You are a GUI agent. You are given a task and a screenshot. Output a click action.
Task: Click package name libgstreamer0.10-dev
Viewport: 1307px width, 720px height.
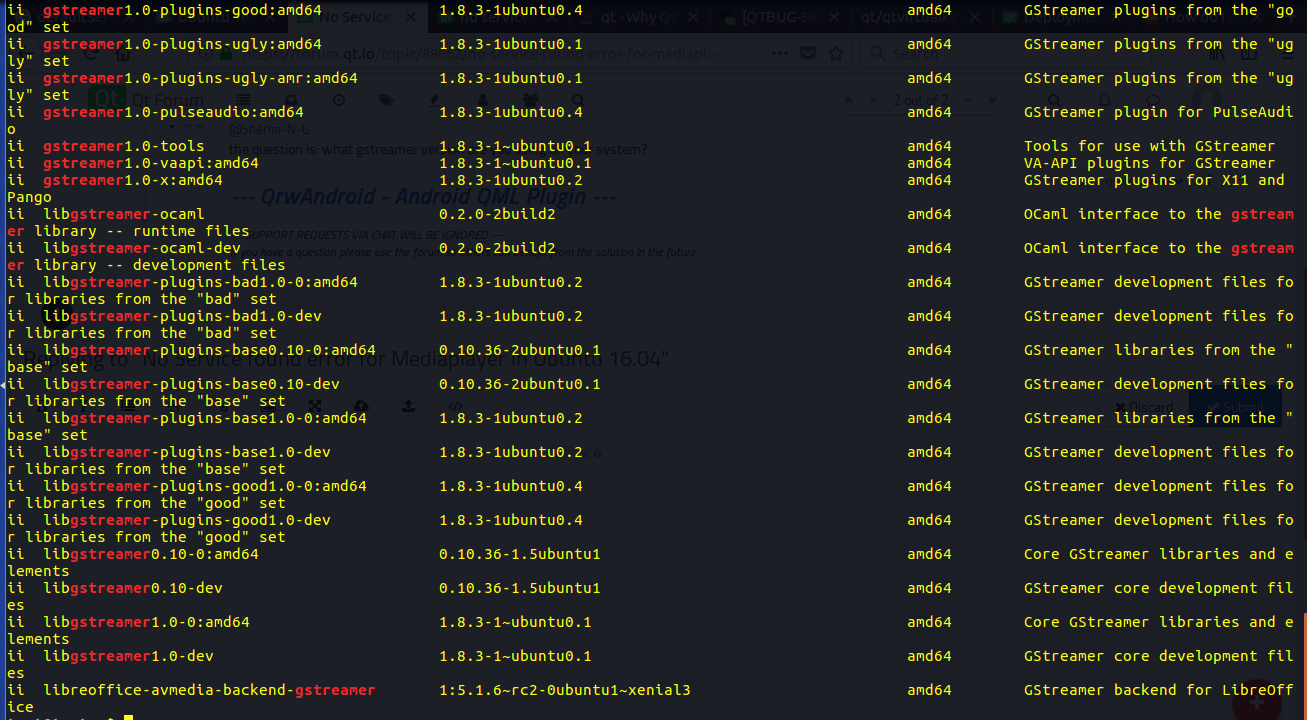[133, 588]
